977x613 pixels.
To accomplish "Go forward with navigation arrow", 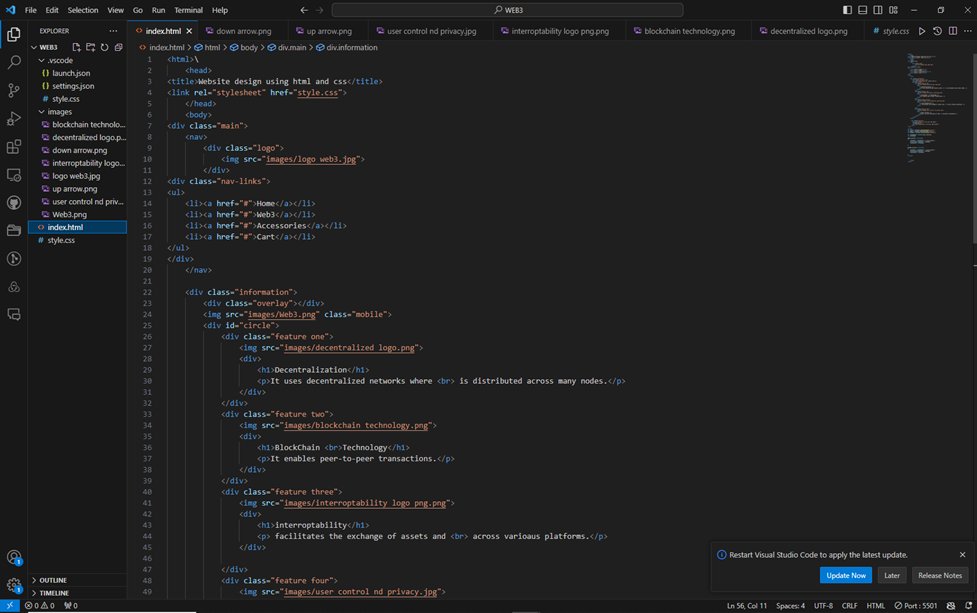I will (x=320, y=10).
